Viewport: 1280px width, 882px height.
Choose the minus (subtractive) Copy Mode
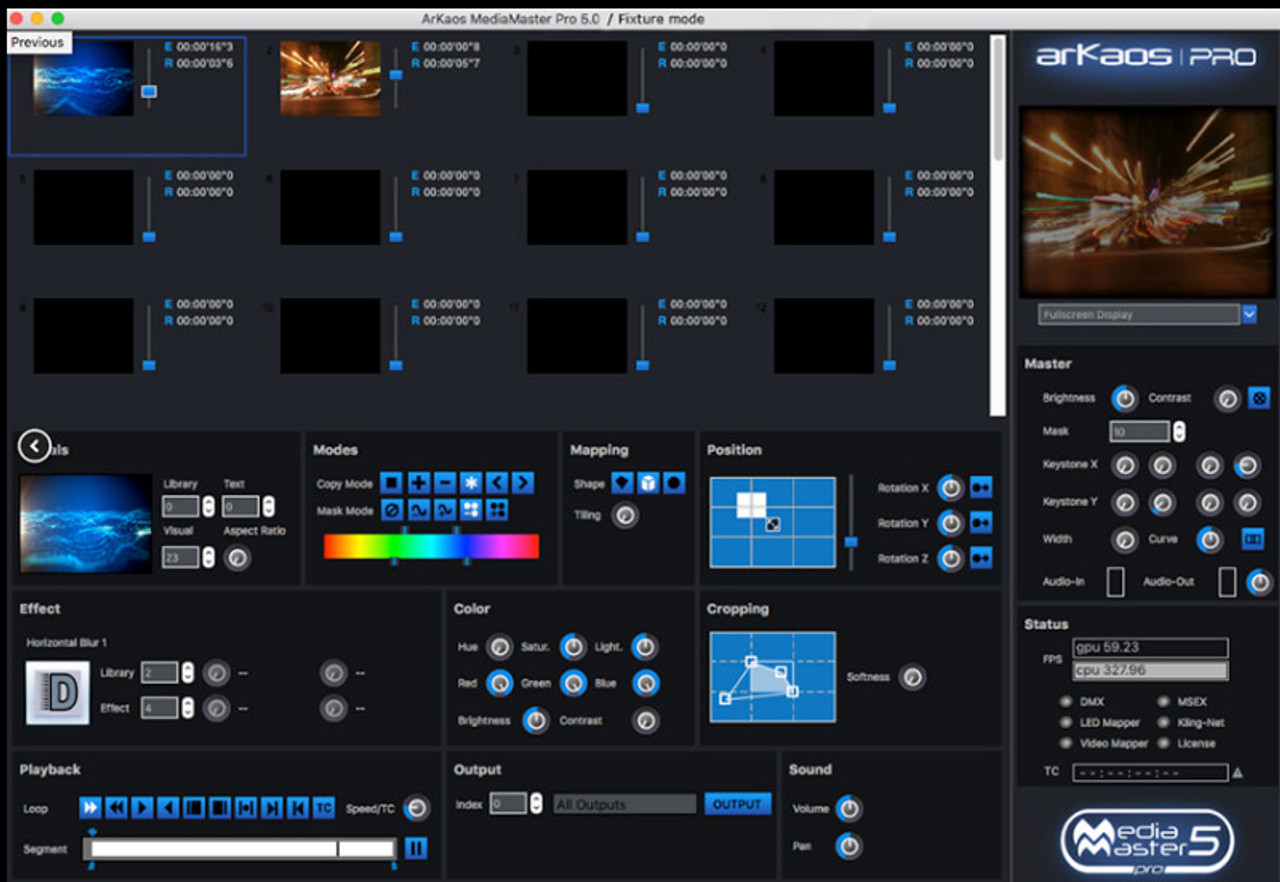click(x=444, y=483)
